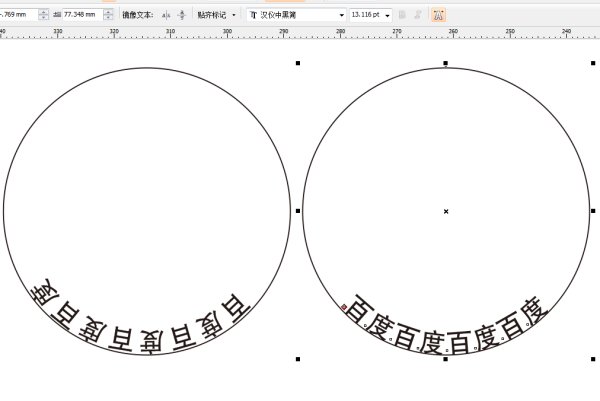Click the middle-right selection handle of right circle
Screen dimensions: 600x401
coord(593,211)
